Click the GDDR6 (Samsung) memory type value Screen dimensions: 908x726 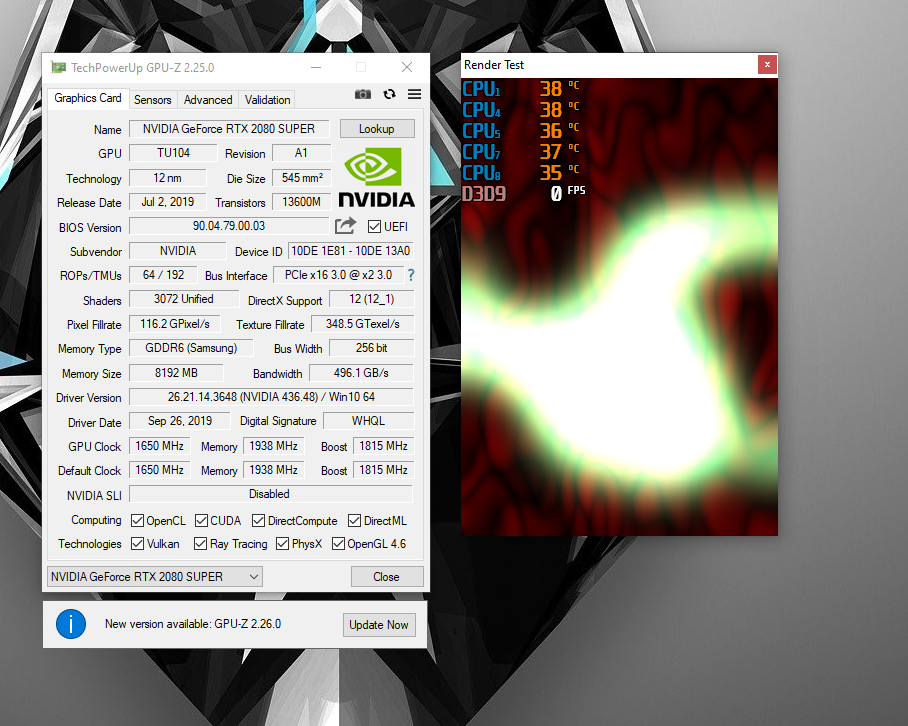(x=191, y=348)
